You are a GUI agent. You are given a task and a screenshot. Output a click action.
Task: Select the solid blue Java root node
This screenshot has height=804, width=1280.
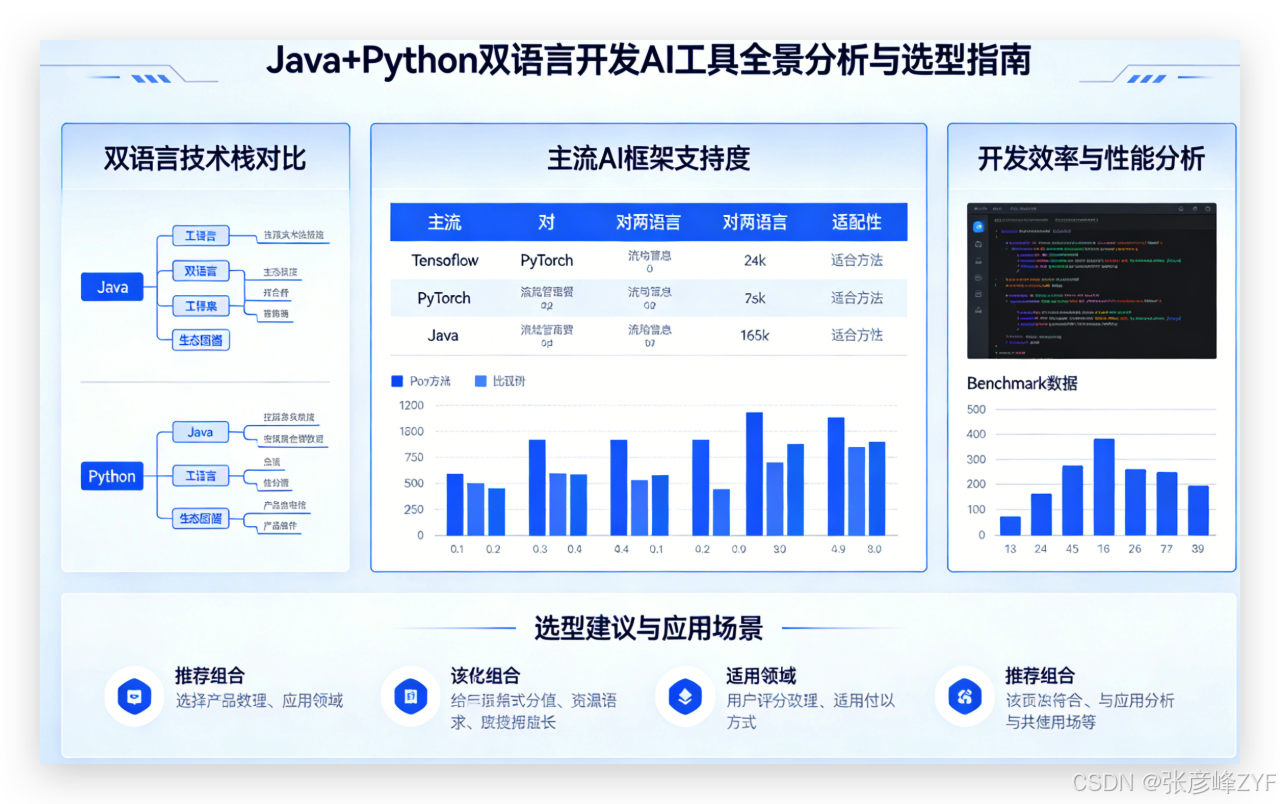(x=112, y=287)
